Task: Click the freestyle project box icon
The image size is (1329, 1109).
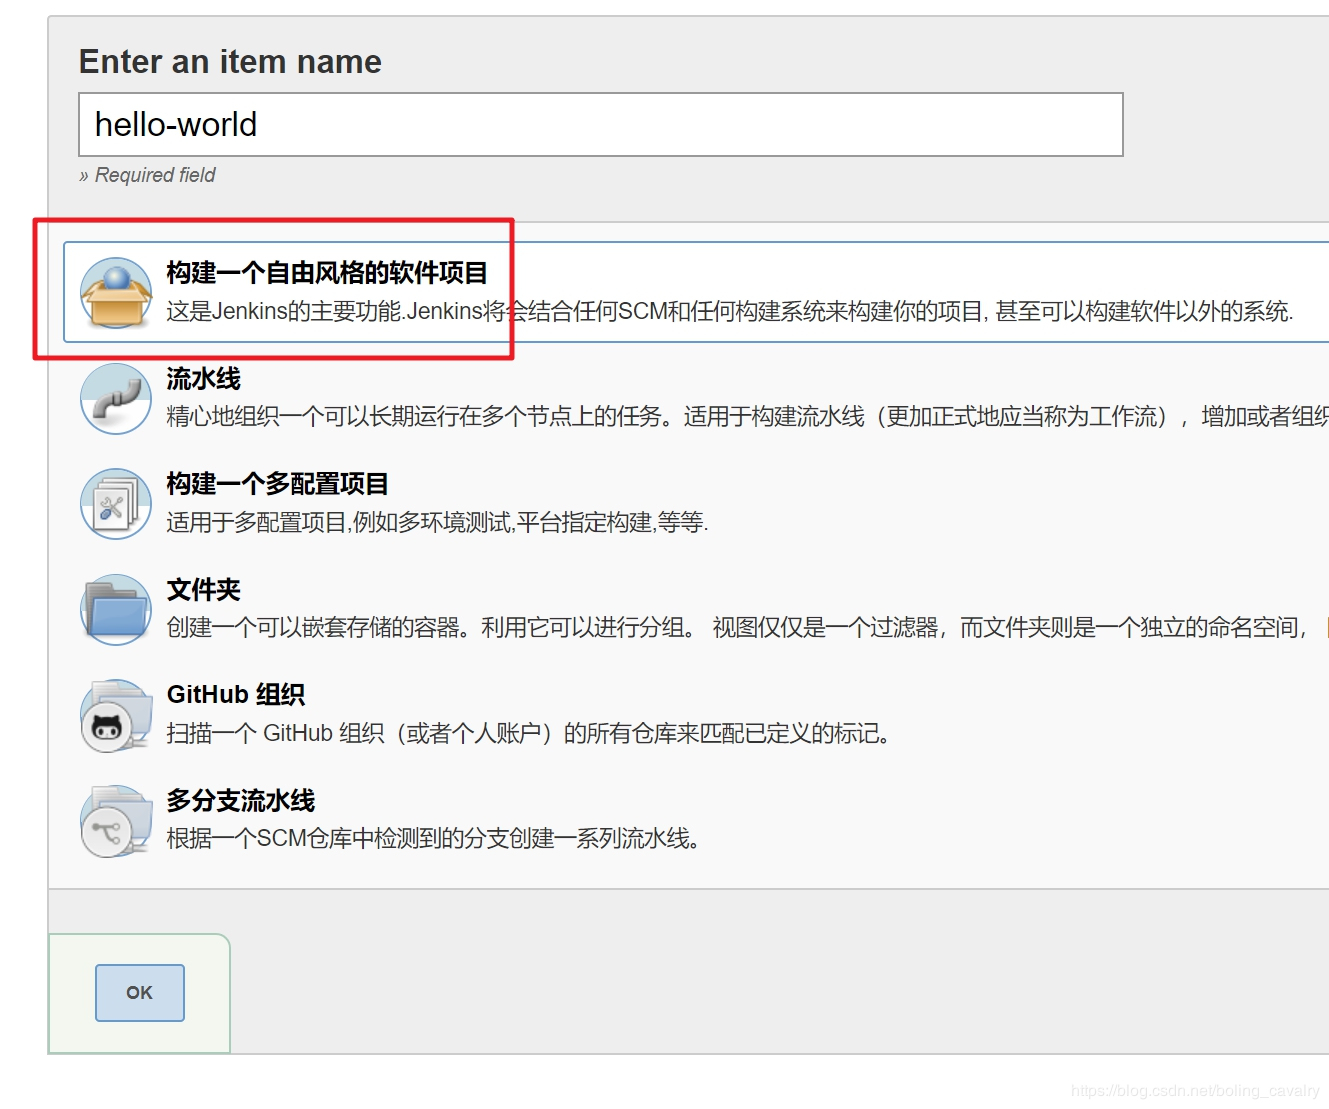Action: pos(116,293)
